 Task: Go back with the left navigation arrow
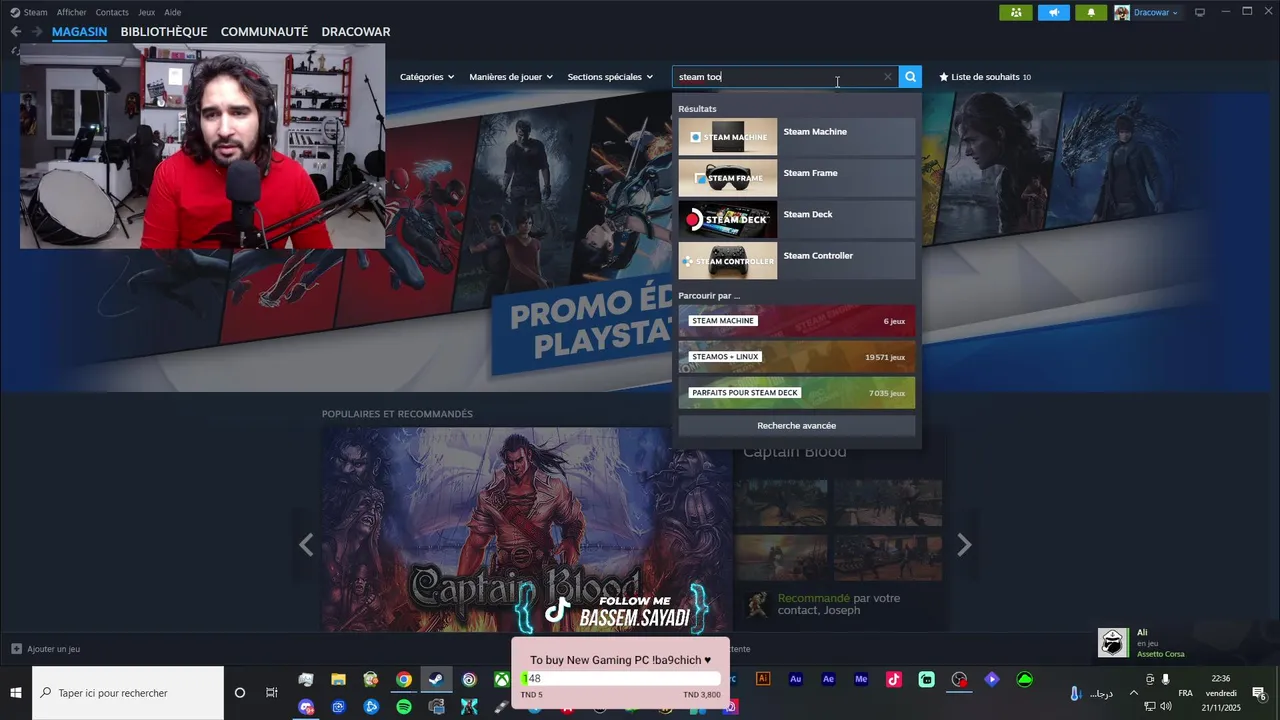pyautogui.click(x=15, y=32)
